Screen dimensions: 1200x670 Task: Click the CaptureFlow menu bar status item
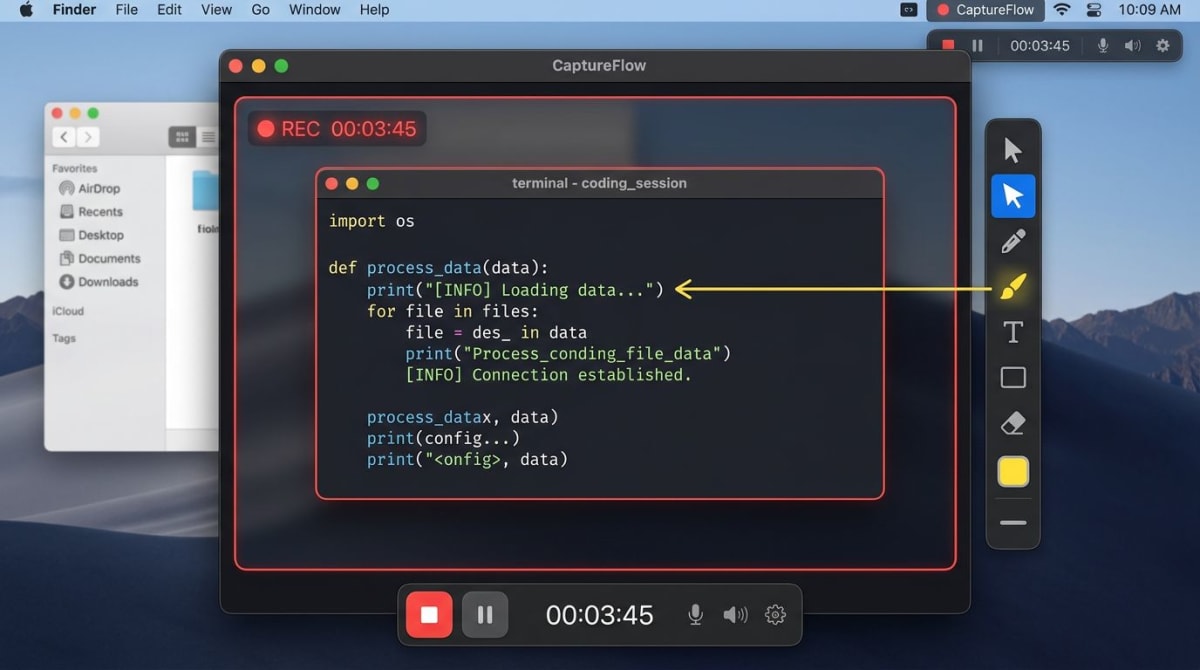point(985,10)
